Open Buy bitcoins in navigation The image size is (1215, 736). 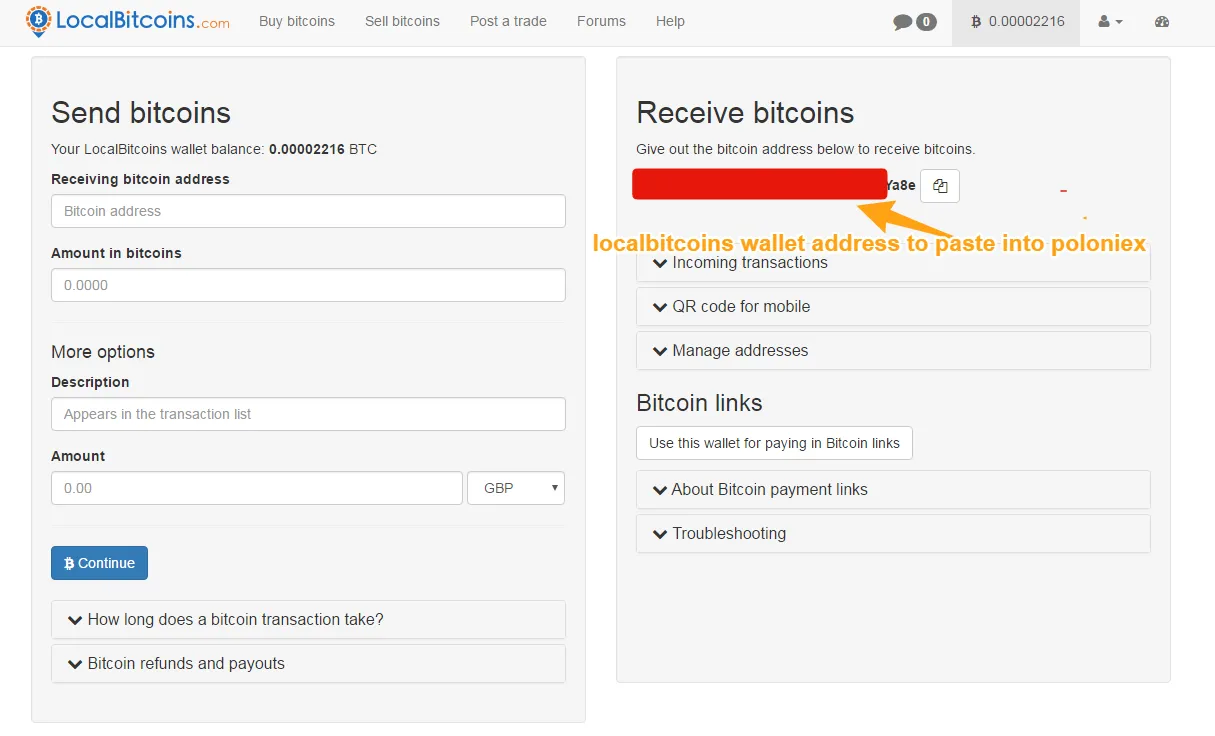pyautogui.click(x=297, y=22)
